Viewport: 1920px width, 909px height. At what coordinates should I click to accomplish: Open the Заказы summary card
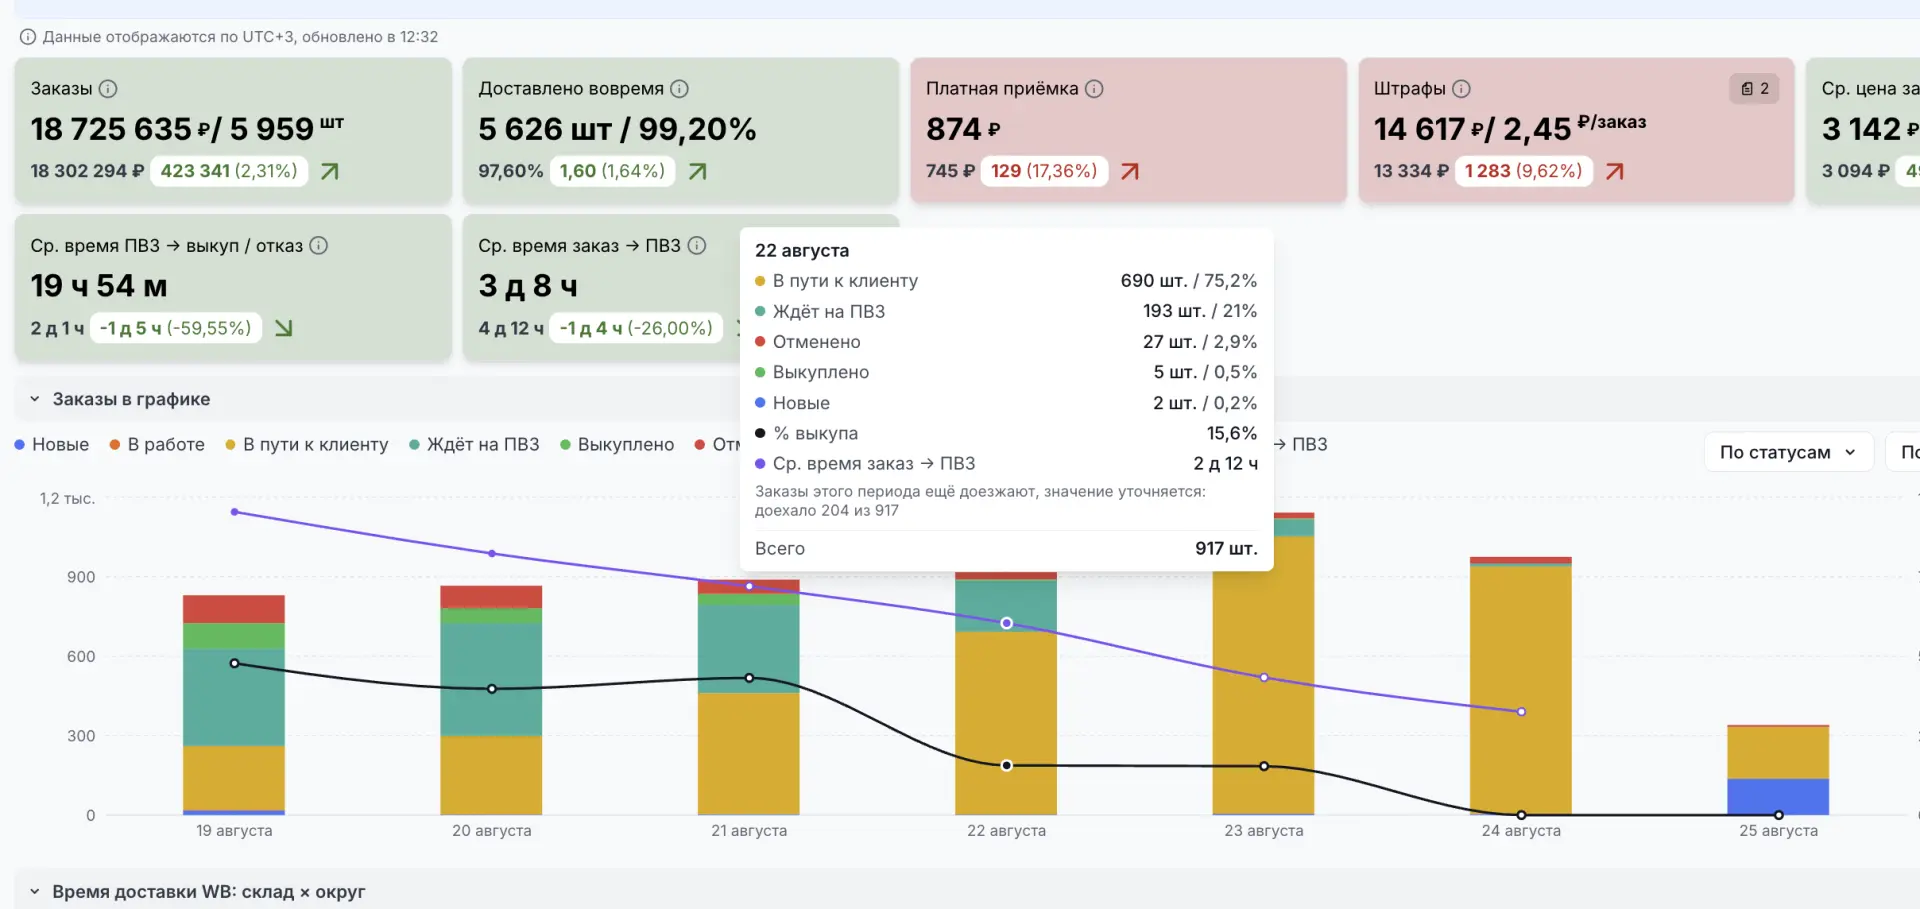pyautogui.click(x=233, y=131)
